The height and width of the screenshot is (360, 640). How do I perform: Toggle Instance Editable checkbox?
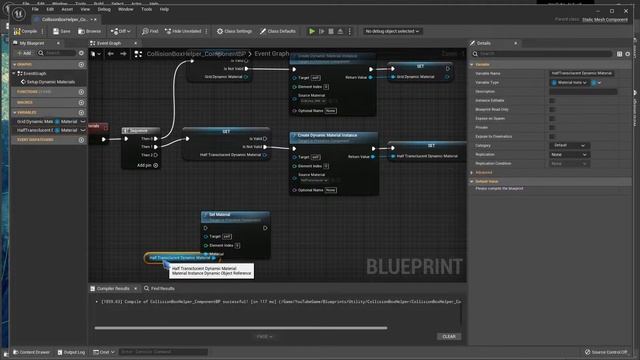[x=552, y=100]
